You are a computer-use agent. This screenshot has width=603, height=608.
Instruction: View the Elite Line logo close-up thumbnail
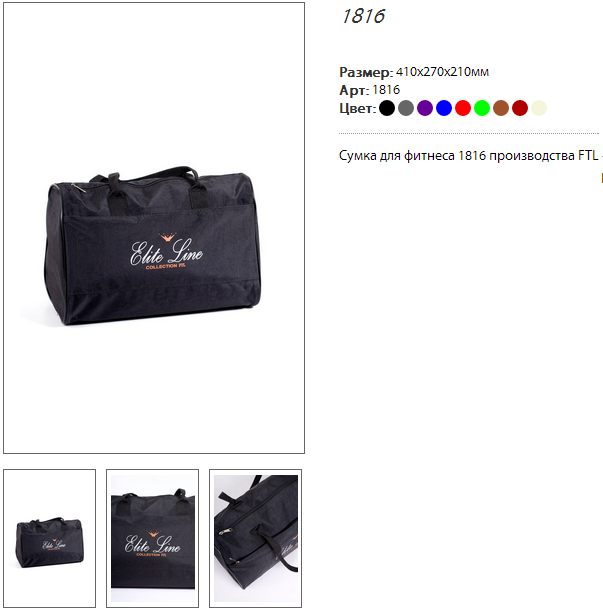tap(152, 538)
